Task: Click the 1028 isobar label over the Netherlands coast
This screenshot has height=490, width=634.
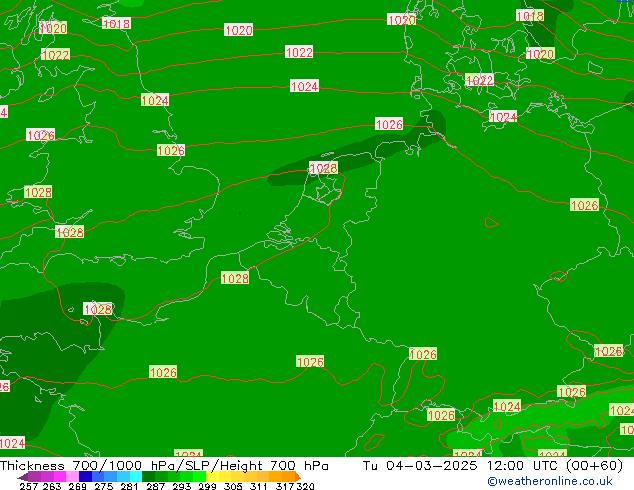Action: [323, 168]
